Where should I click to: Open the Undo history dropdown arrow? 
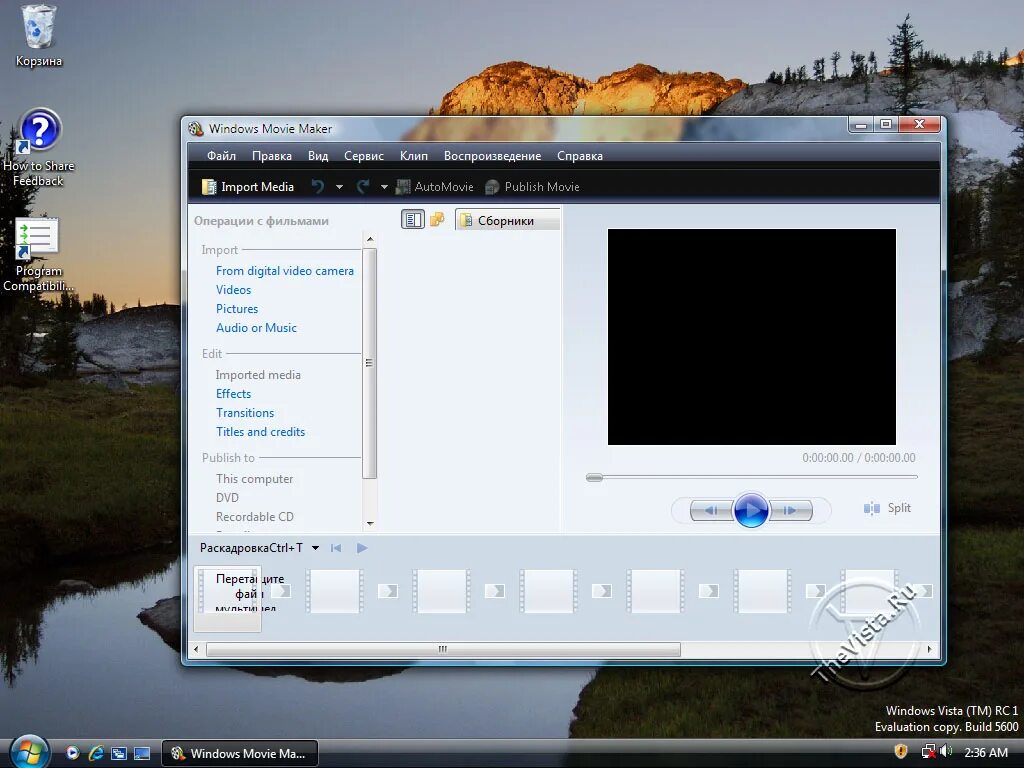coord(339,187)
